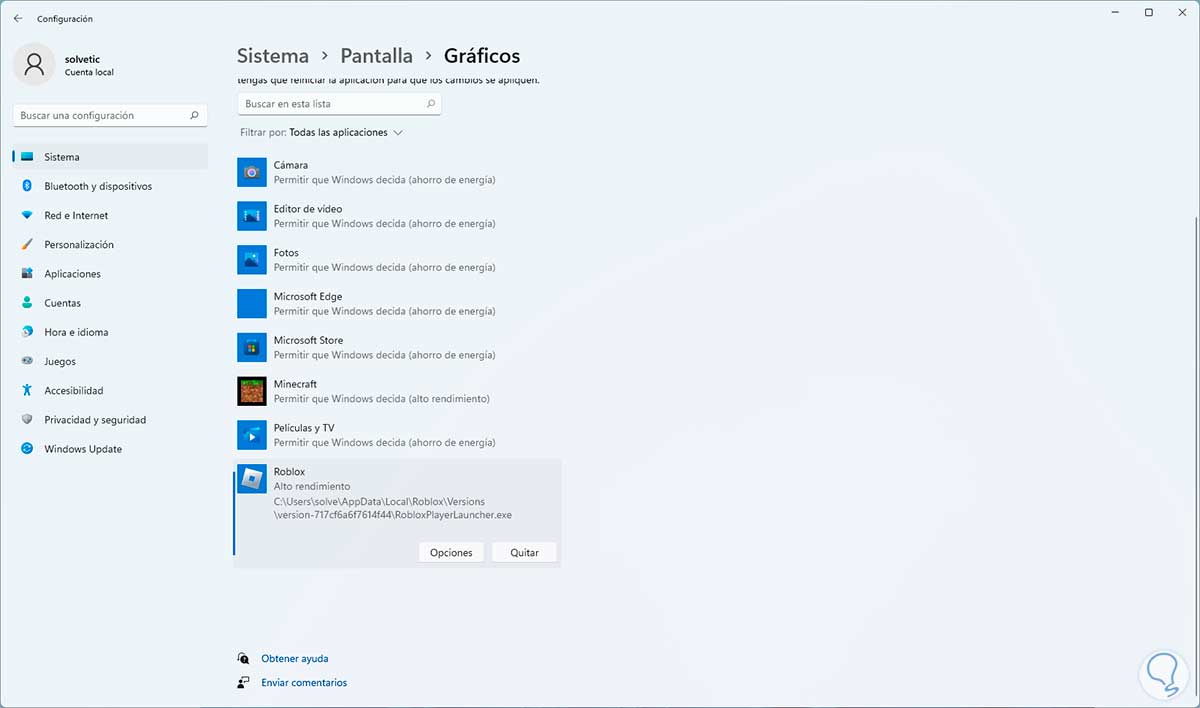1200x708 pixels.
Task: Click the Microsoft Store app icon
Action: coord(252,347)
